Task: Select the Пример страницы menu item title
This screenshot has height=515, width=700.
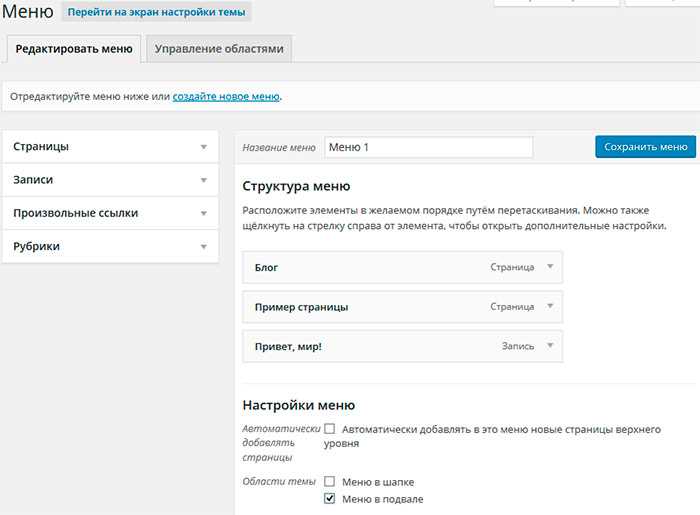Action: [x=301, y=307]
